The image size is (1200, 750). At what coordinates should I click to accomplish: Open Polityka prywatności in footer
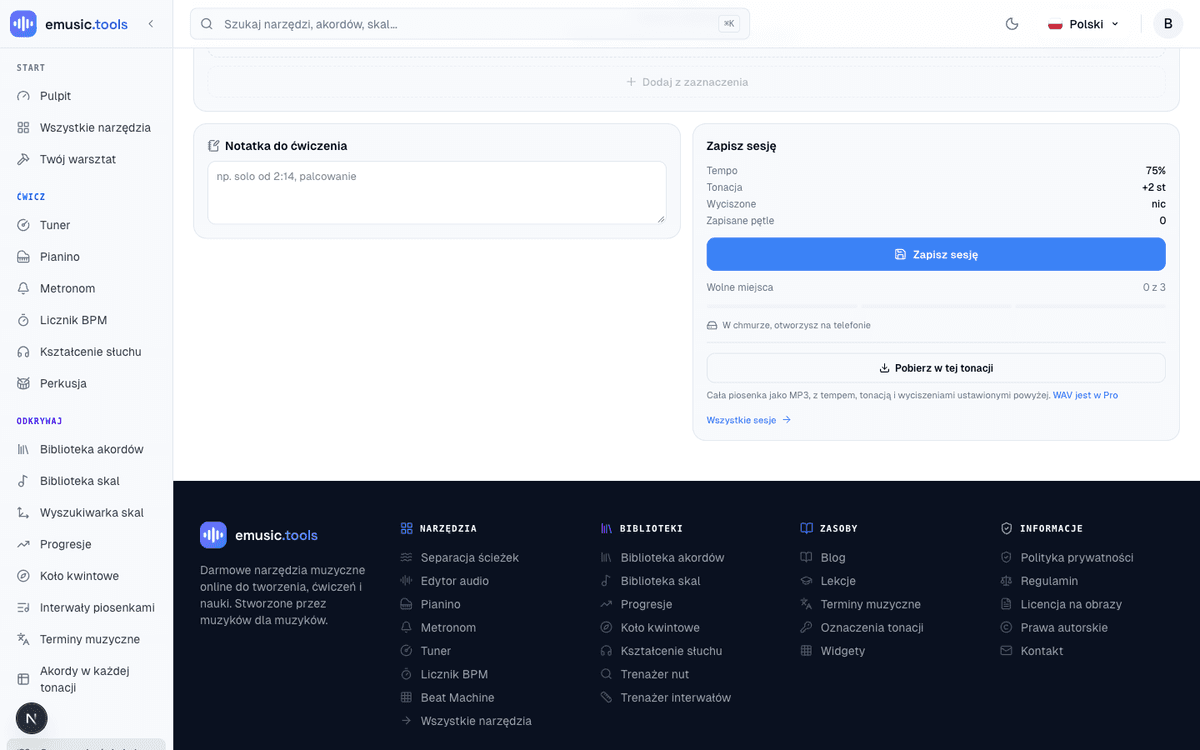pyautogui.click(x=1077, y=558)
